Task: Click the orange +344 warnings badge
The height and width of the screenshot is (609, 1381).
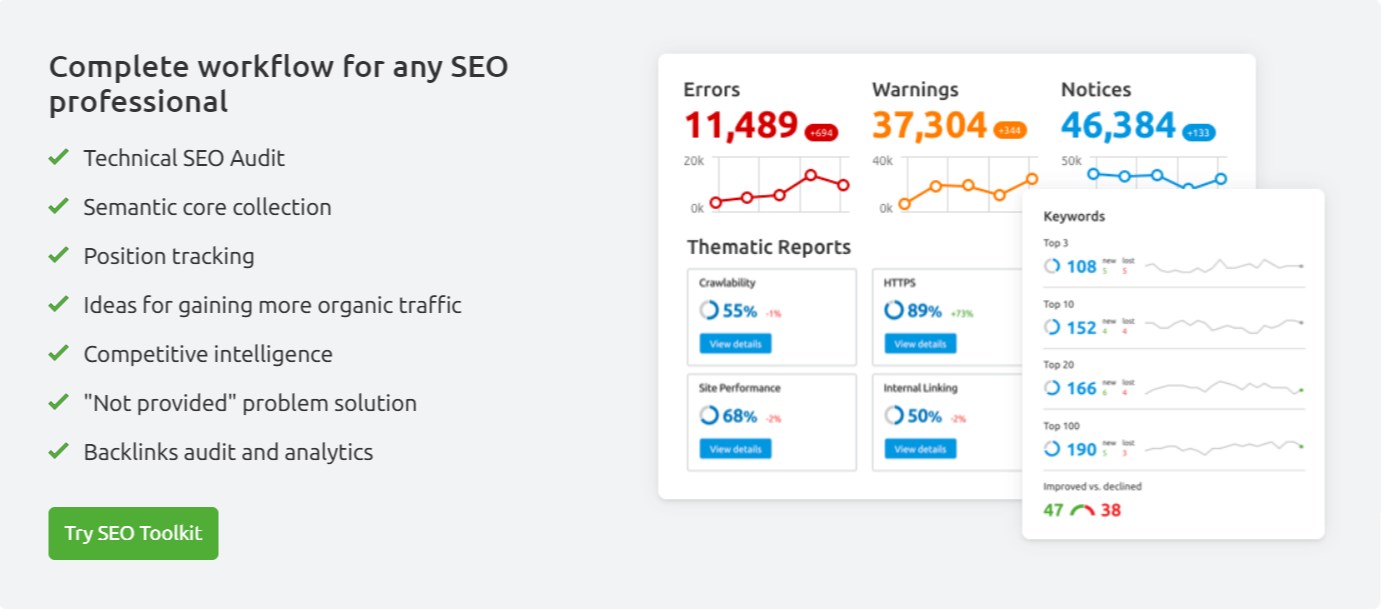Action: click(x=1010, y=131)
